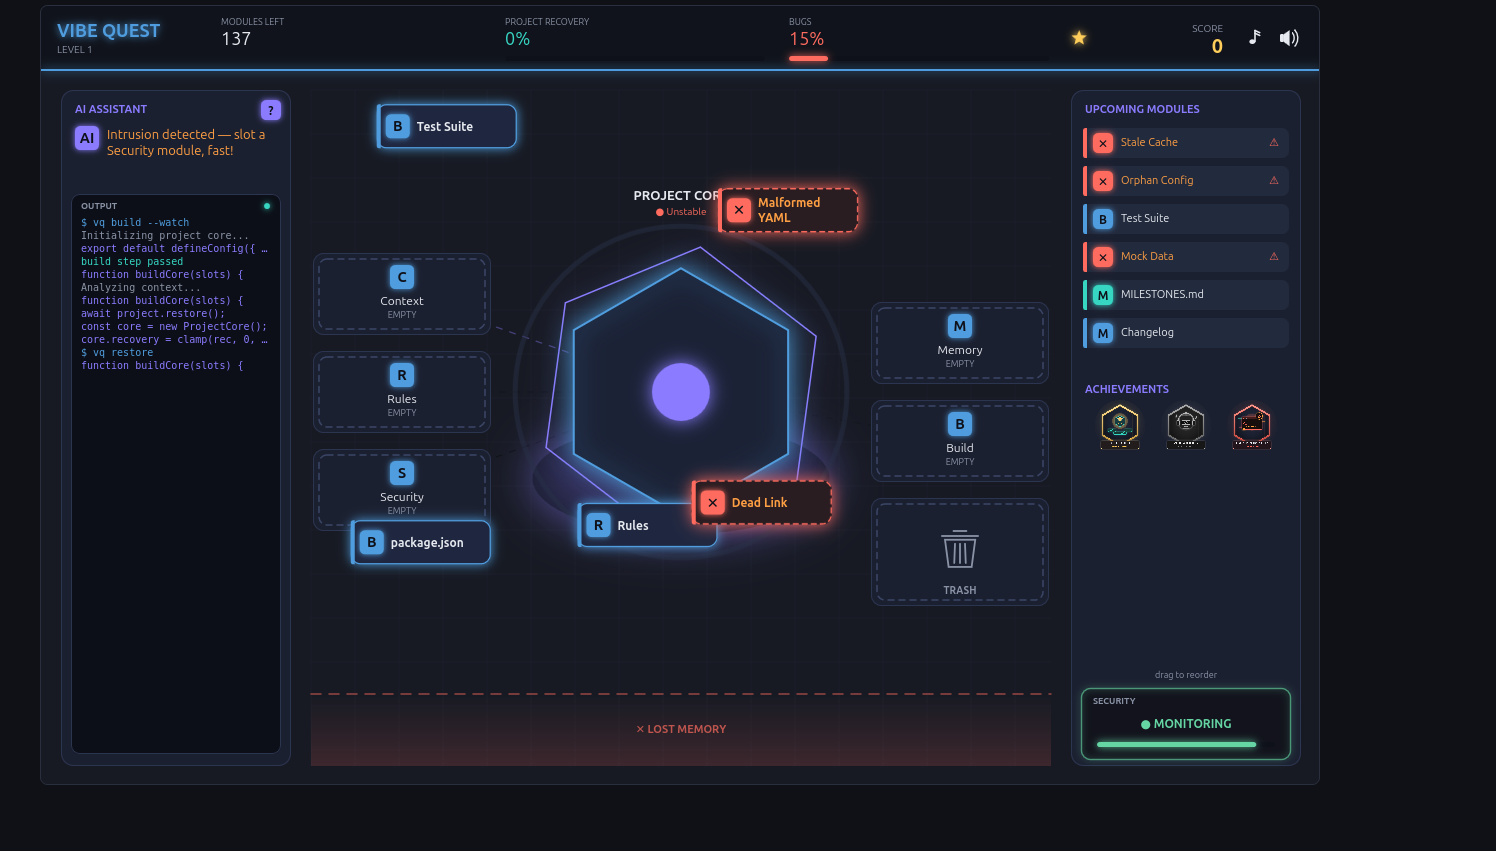This screenshot has height=851, width=1496.
Task: Select the empty Context slot C icon
Action: [402, 277]
